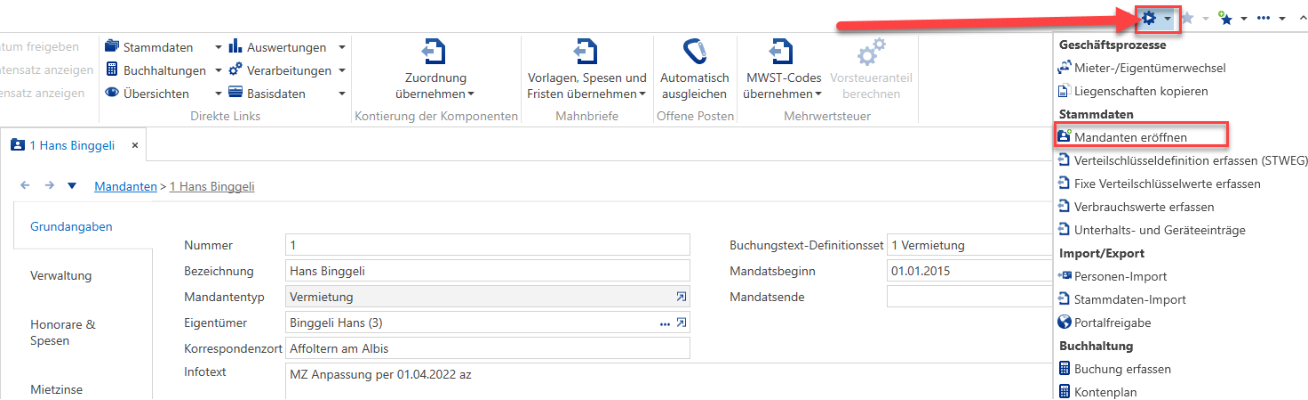This screenshot has height=400, width=1308.
Task: Click the grey favorites star icon
Action: coord(1187,18)
